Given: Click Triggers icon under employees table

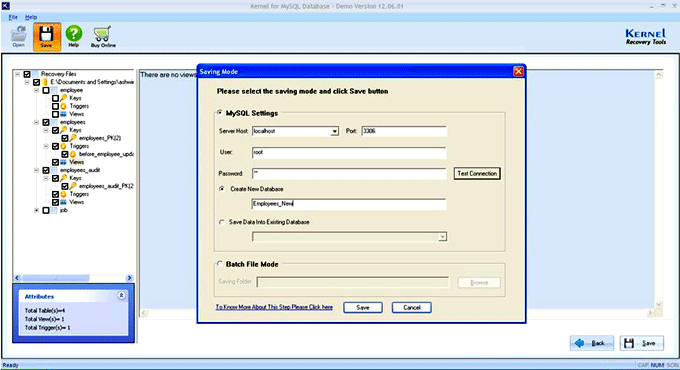Looking at the screenshot, I should 64,146.
